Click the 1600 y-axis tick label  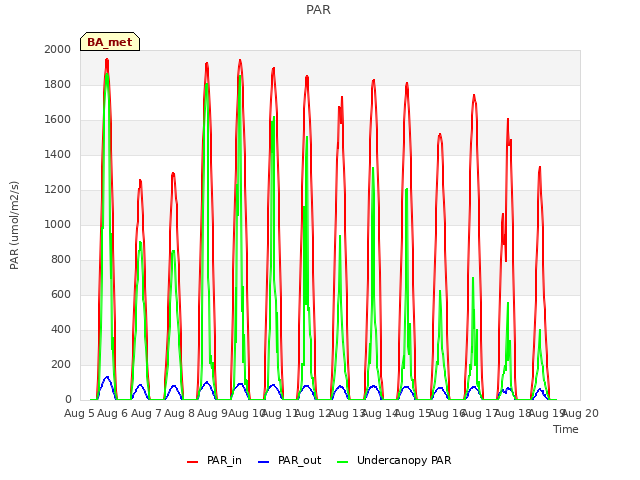point(58,120)
